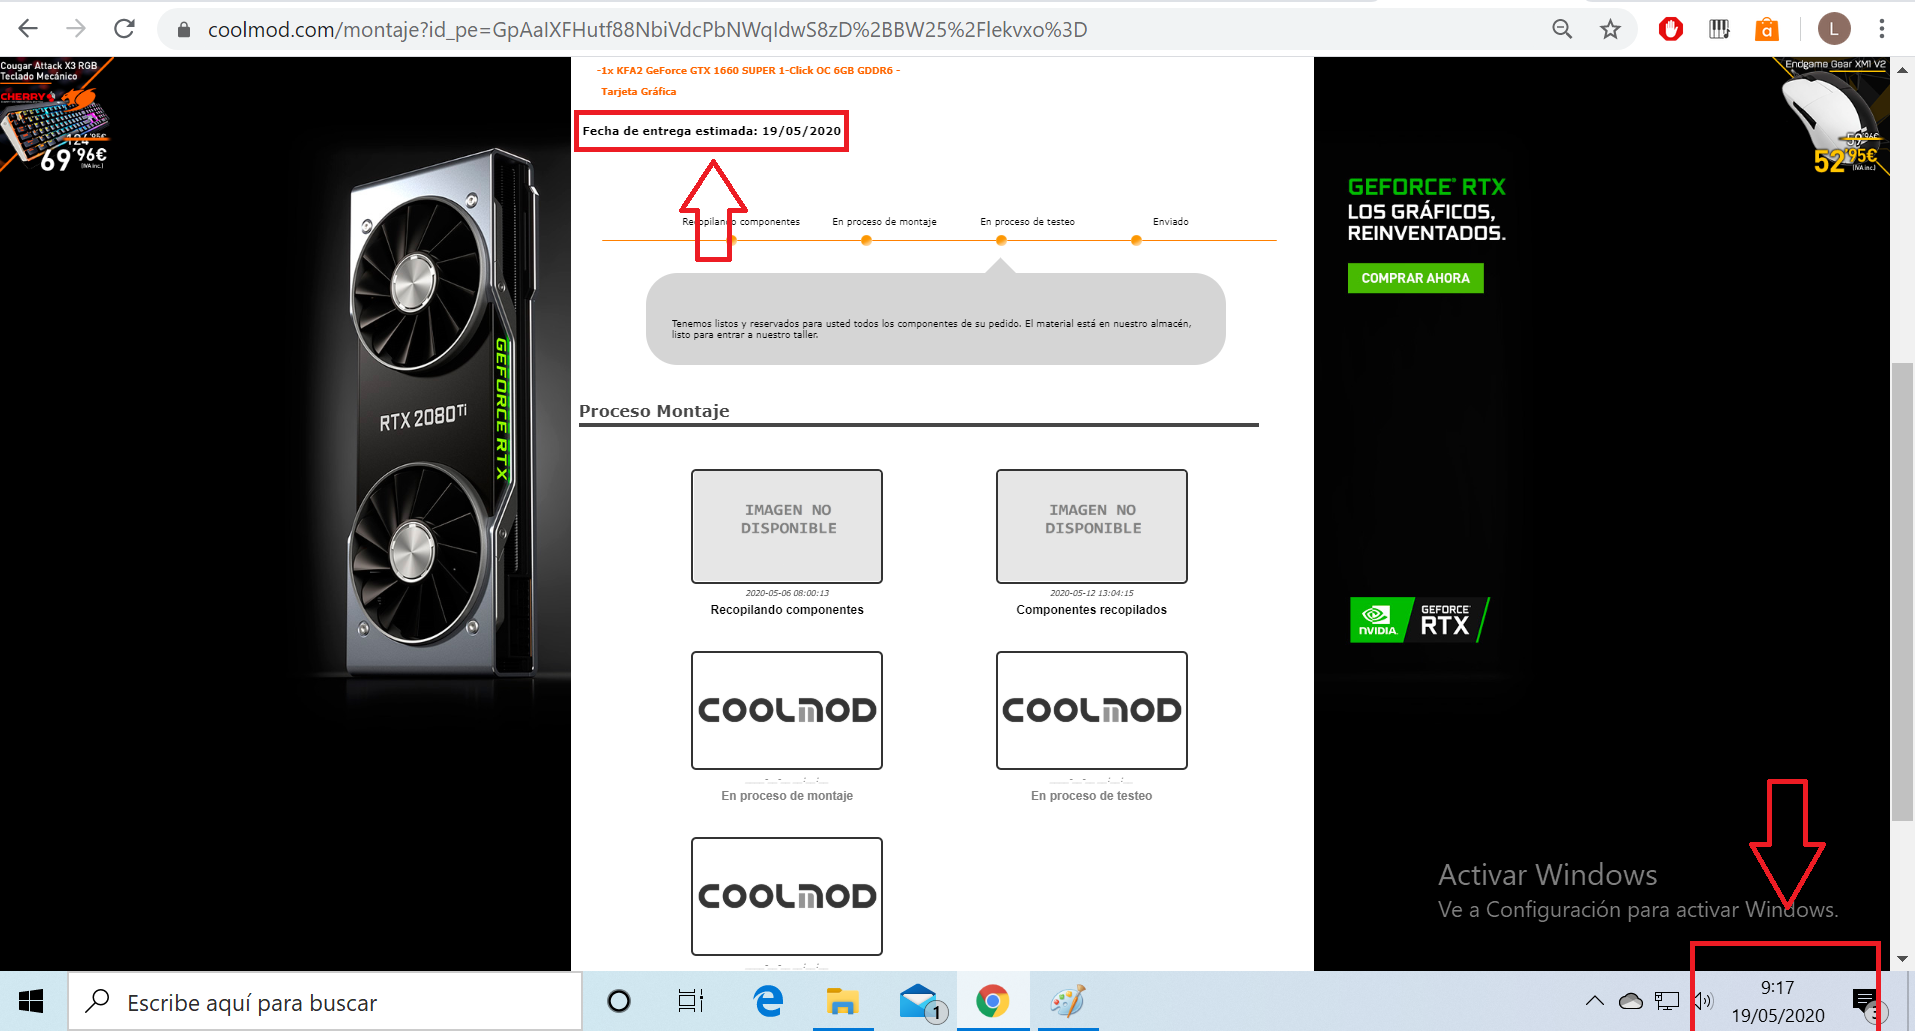Open the Windows Start menu

click(31, 1001)
